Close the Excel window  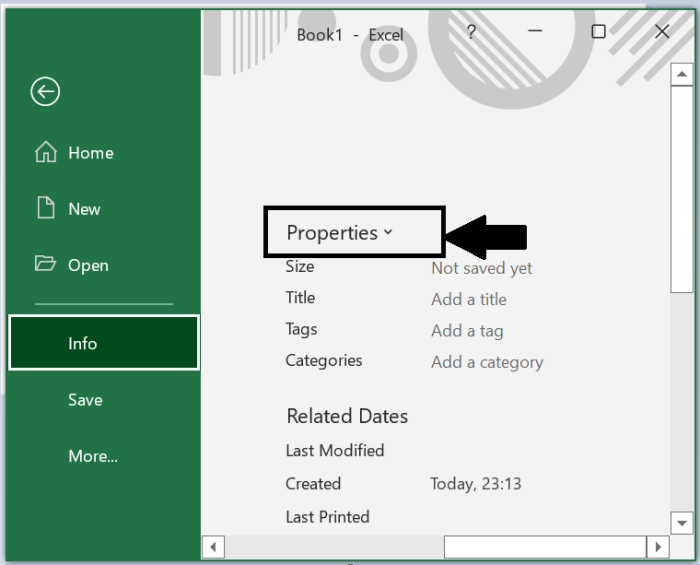click(662, 32)
